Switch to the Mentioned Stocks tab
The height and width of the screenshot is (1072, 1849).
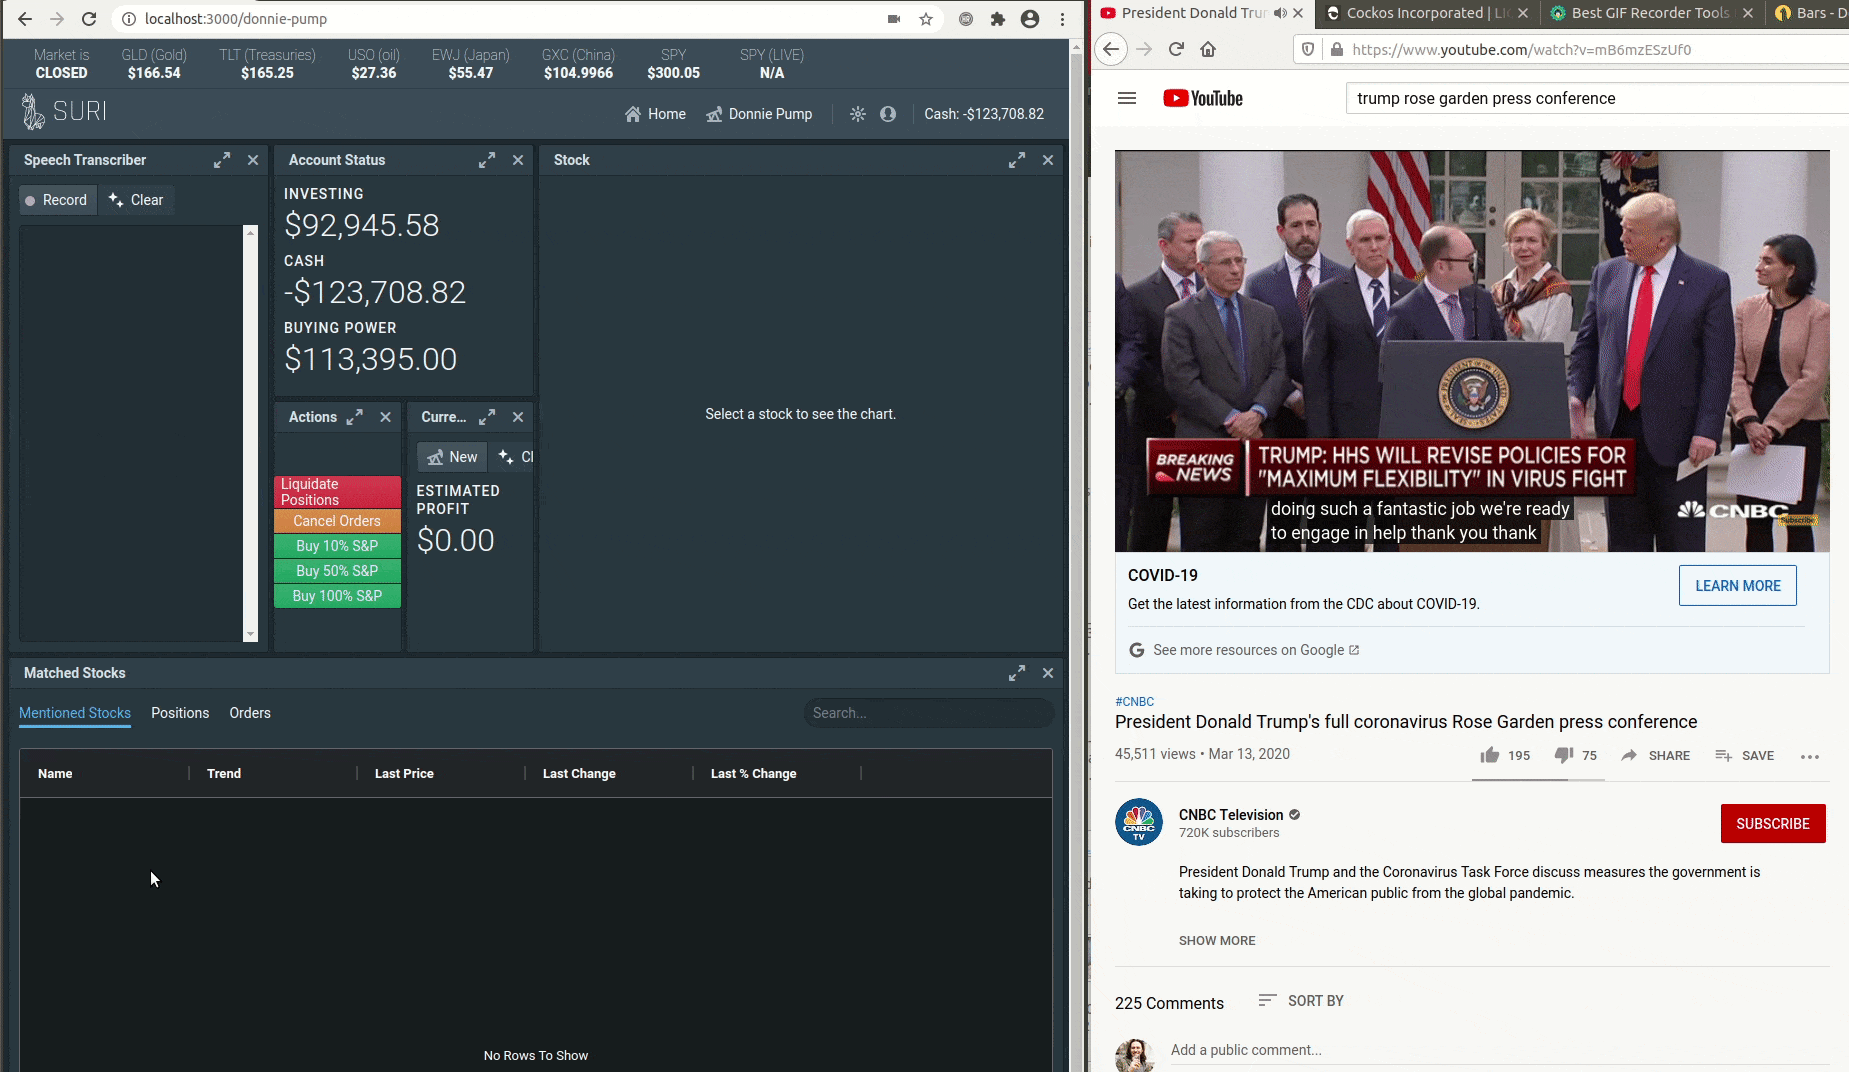point(75,713)
